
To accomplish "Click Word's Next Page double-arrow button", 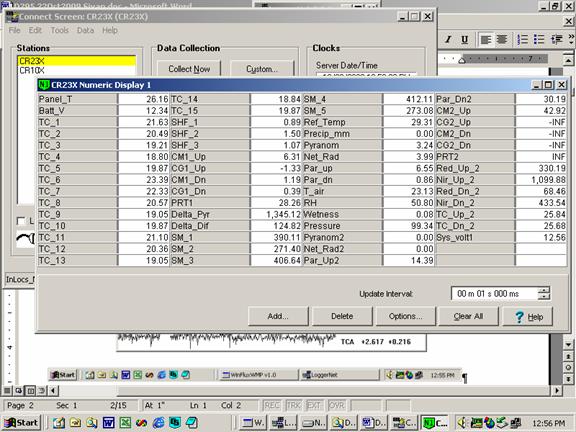I will [x=568, y=379].
